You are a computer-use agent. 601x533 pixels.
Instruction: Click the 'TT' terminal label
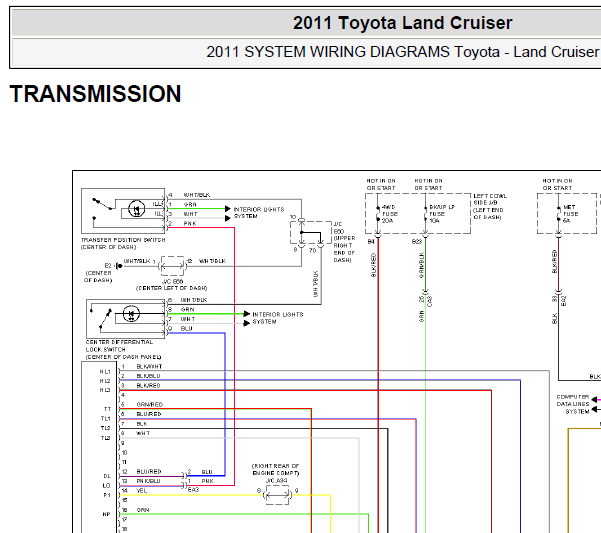[107, 409]
